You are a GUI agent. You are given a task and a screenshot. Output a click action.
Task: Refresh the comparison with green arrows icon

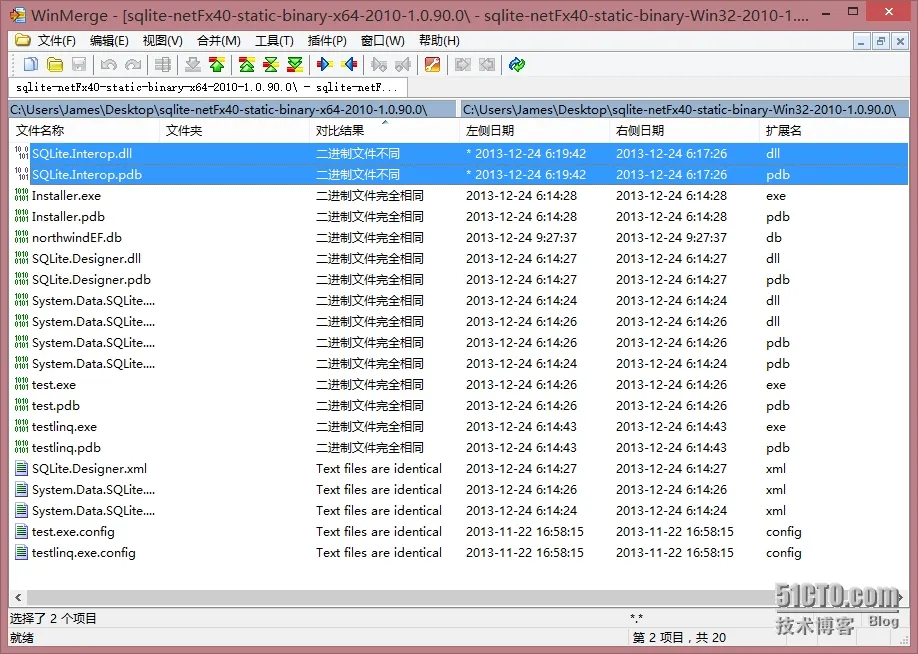516,64
